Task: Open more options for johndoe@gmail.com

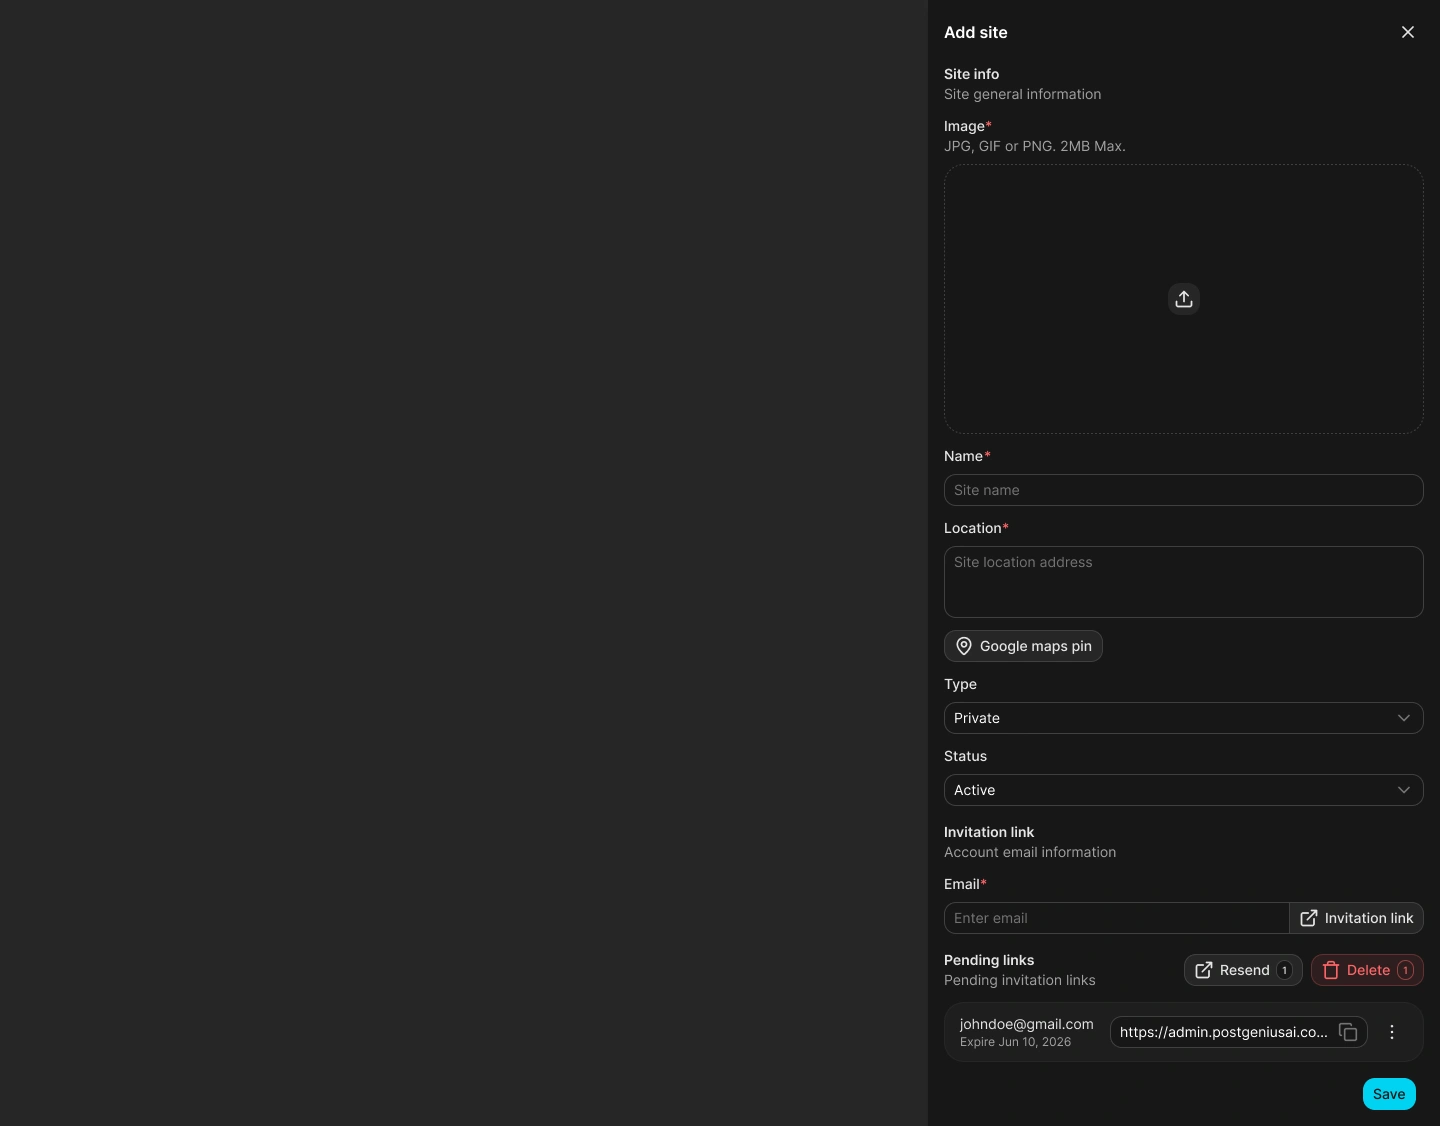Action: click(x=1392, y=1032)
